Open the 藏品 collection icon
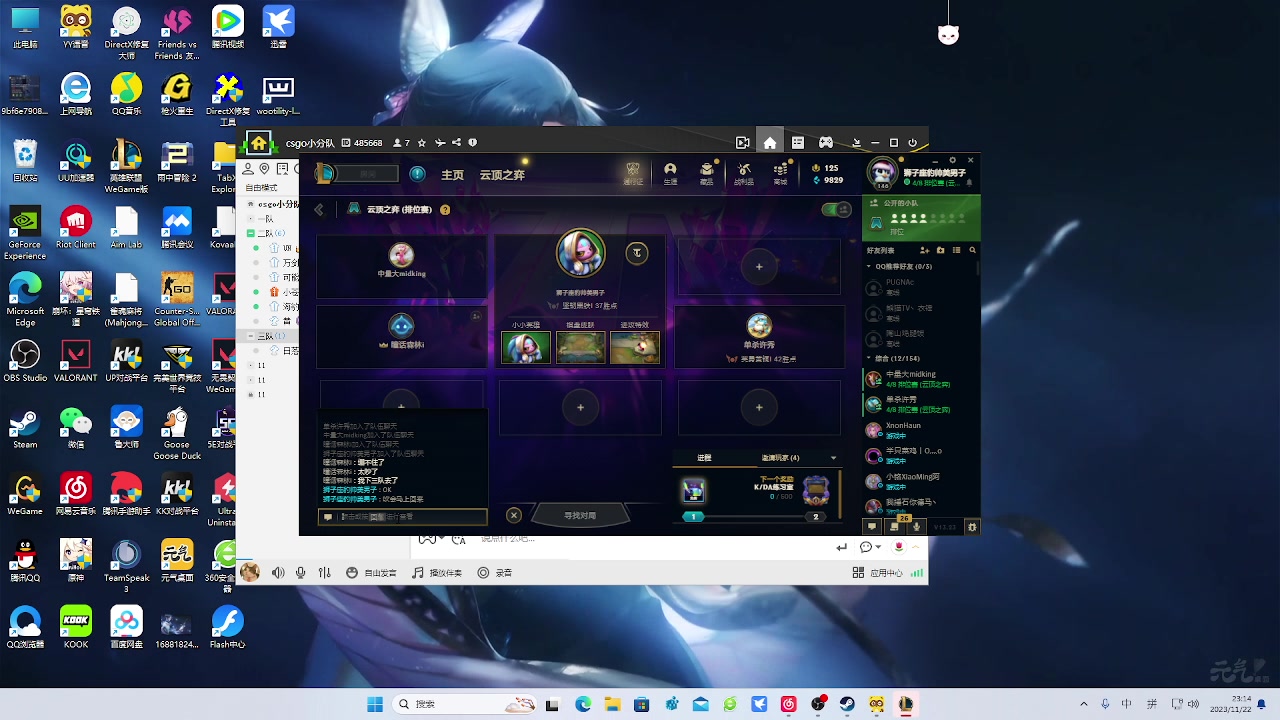The image size is (1280, 720). 707,173
